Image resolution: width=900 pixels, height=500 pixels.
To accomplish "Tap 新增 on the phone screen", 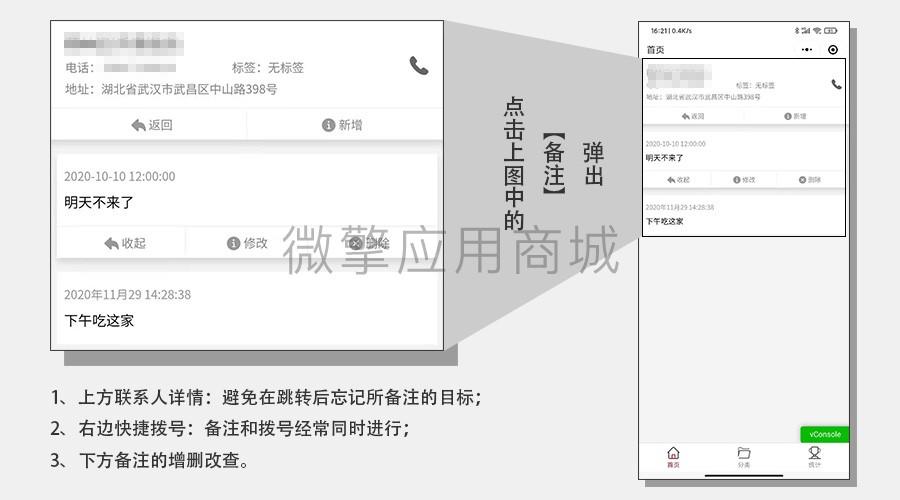I will pos(794,116).
